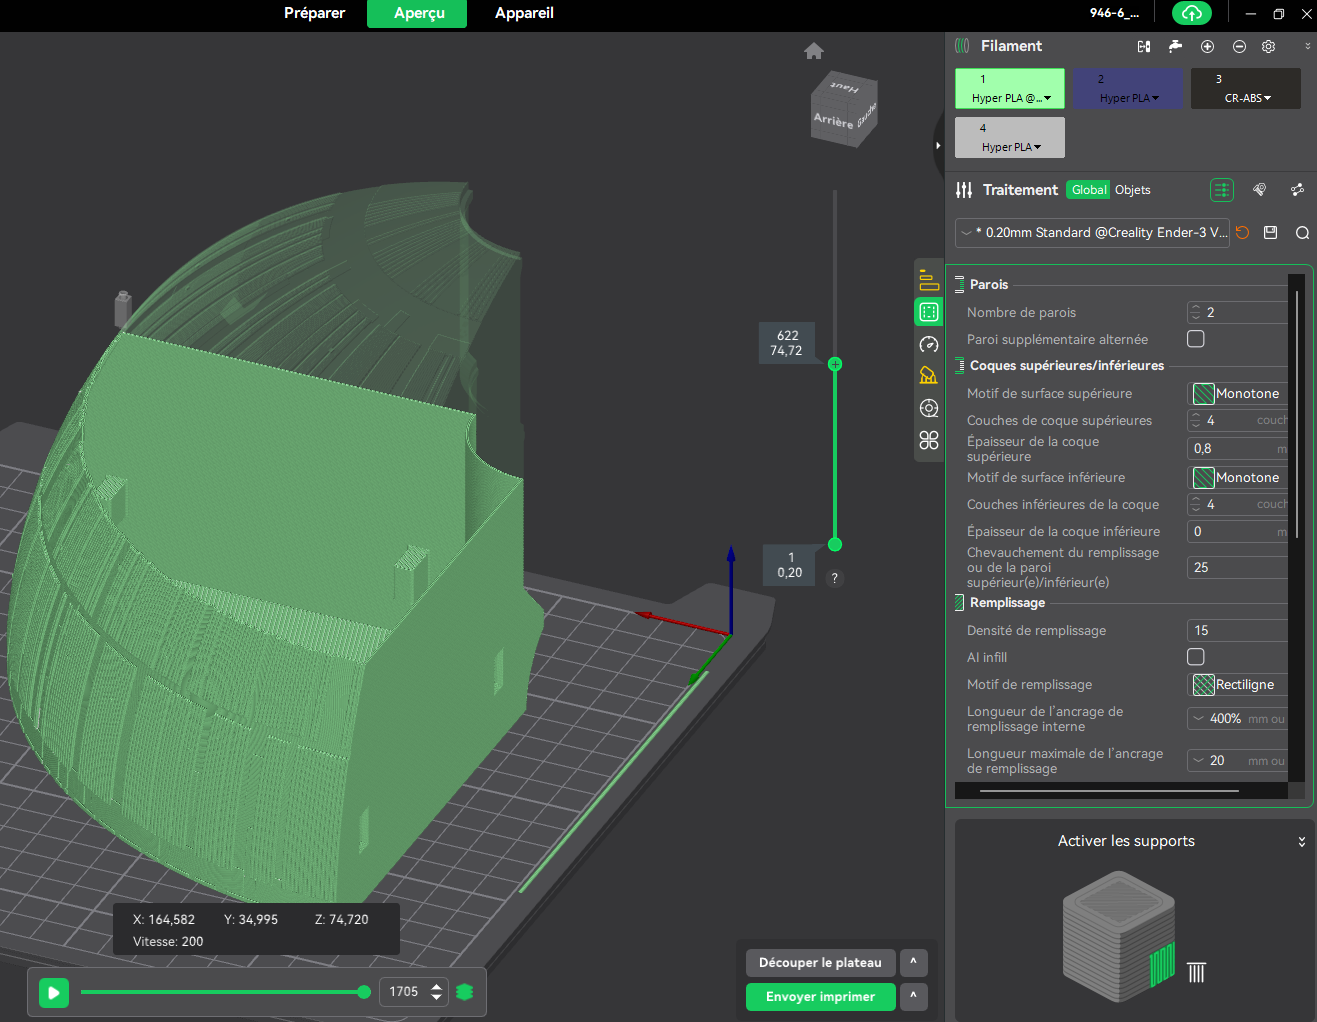Click Envoyer imprimer button
This screenshot has height=1022, width=1317.
coord(820,997)
